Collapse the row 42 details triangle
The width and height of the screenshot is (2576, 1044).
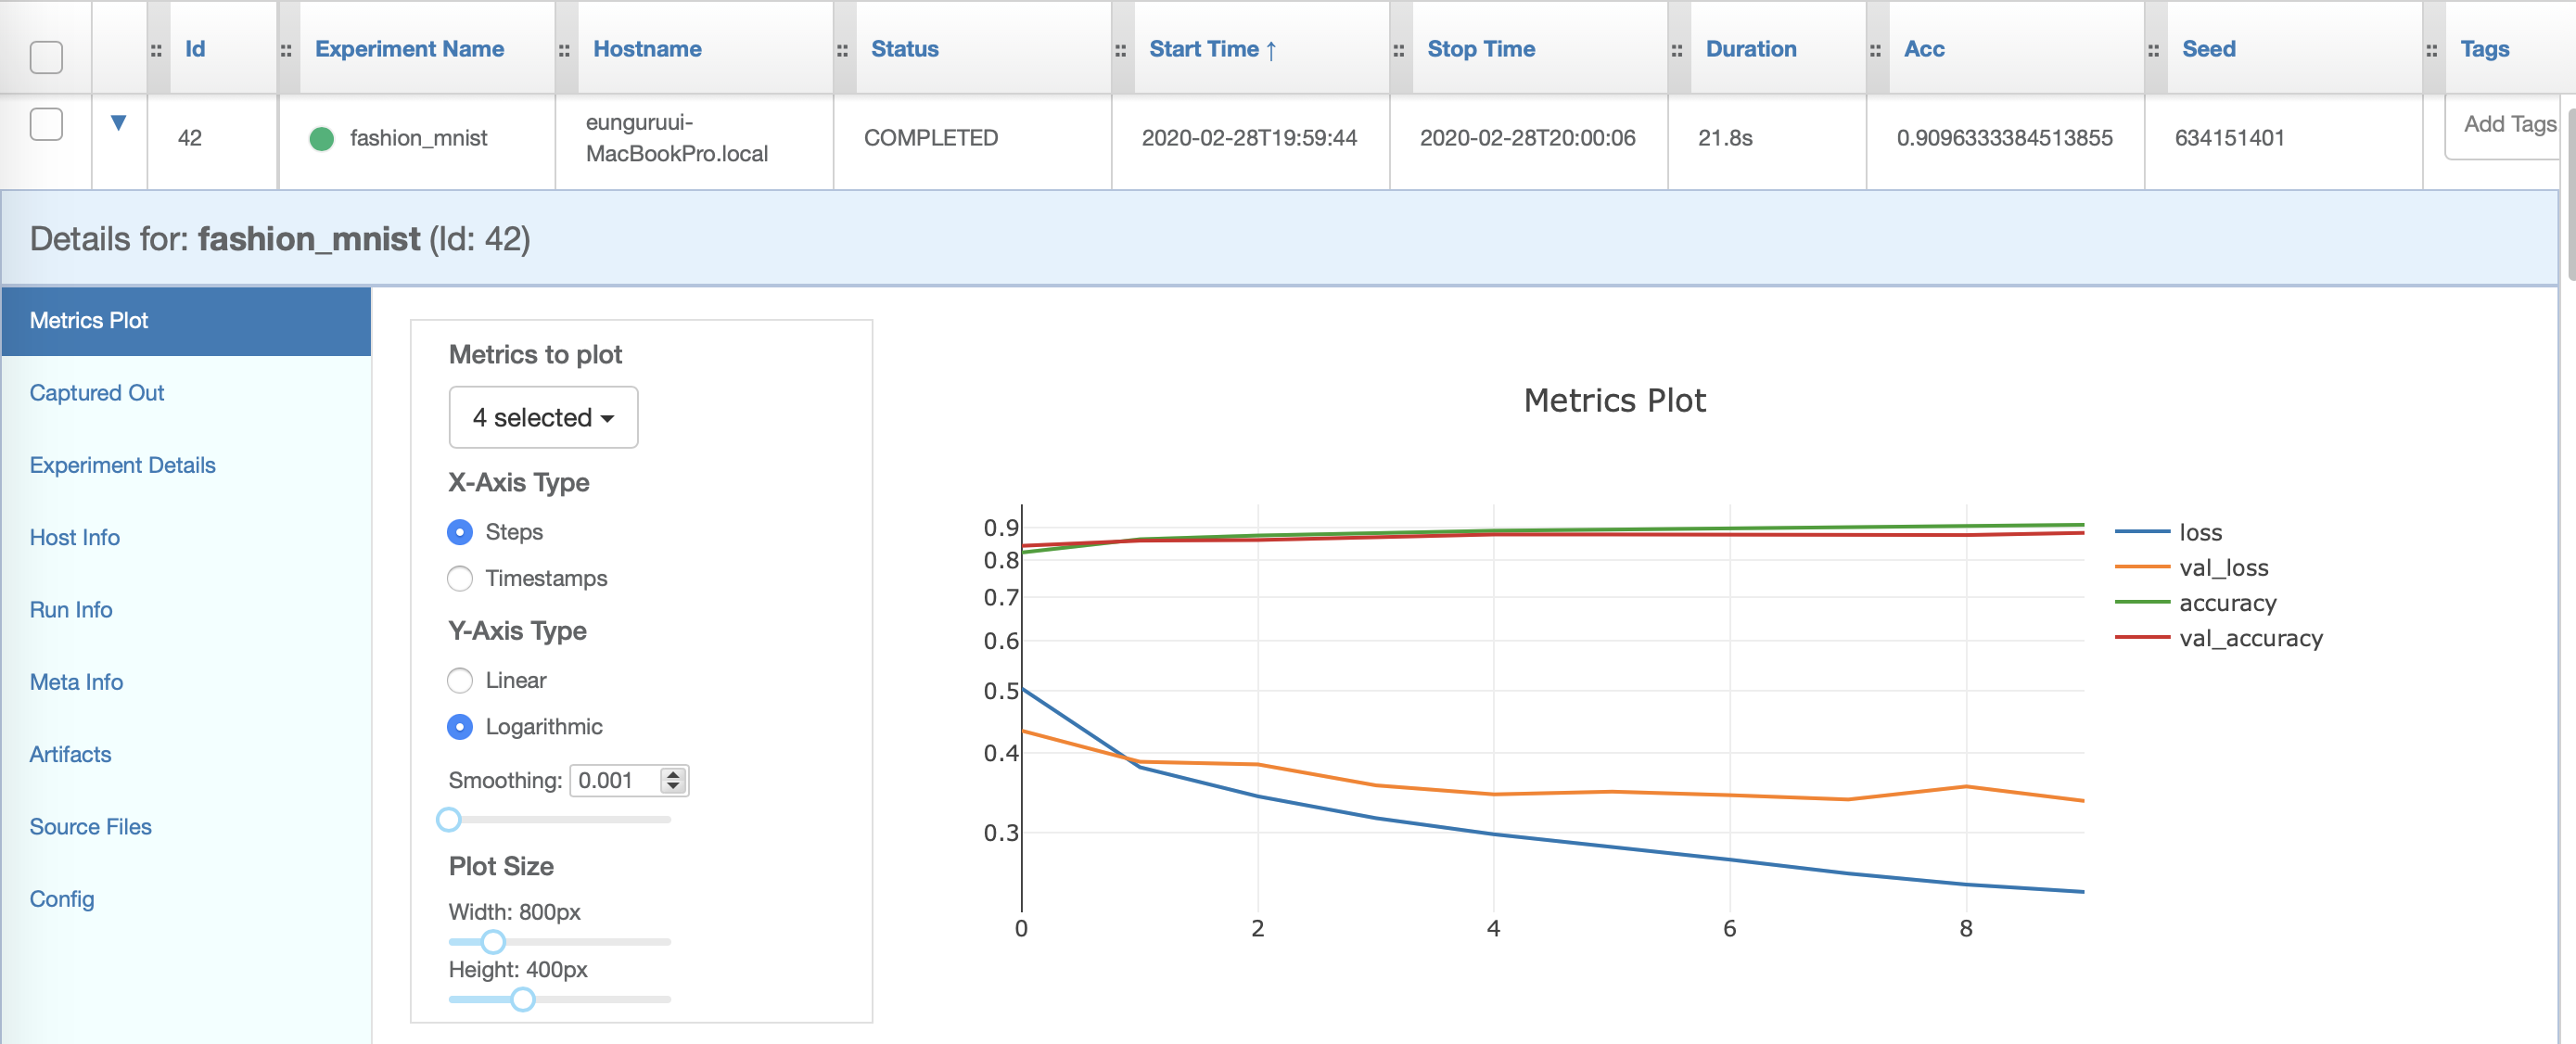coord(118,123)
